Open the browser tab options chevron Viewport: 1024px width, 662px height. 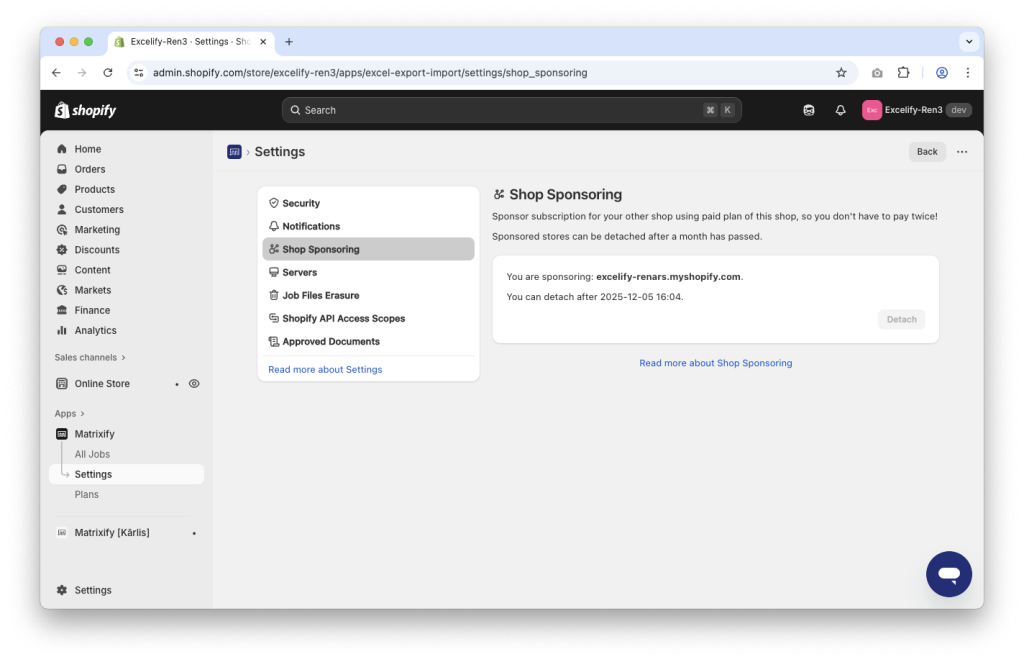pos(967,41)
